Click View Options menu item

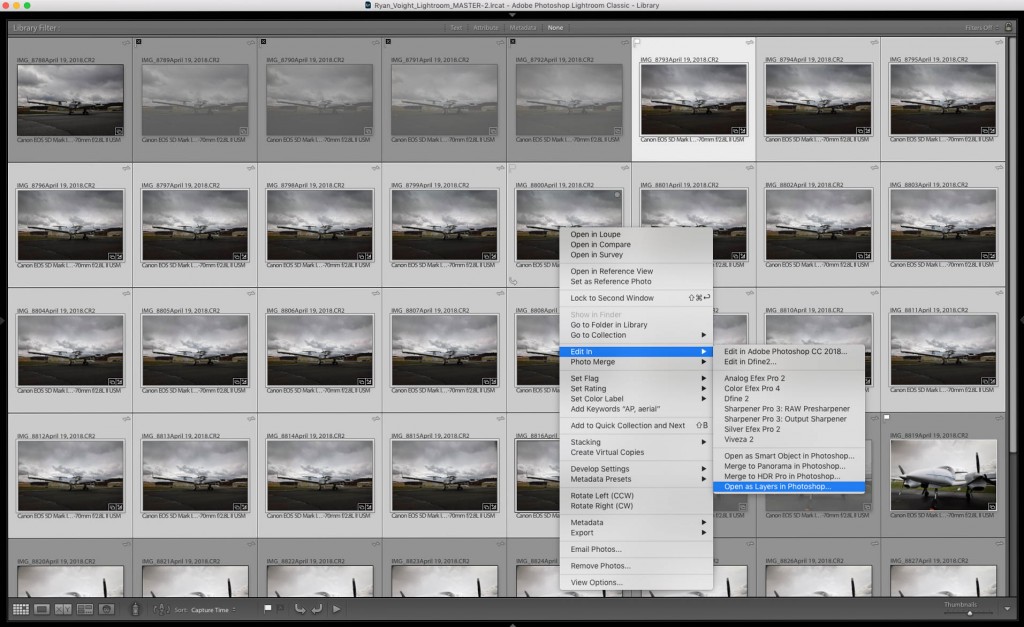636,583
